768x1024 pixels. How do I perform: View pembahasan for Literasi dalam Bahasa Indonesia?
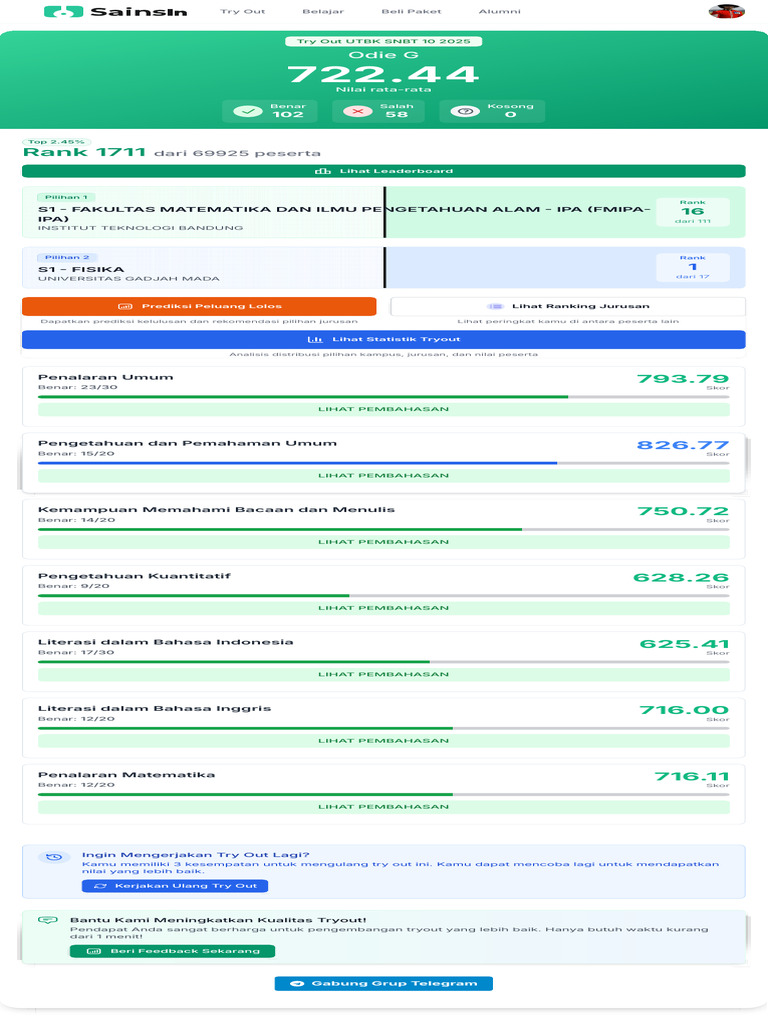tap(383, 675)
